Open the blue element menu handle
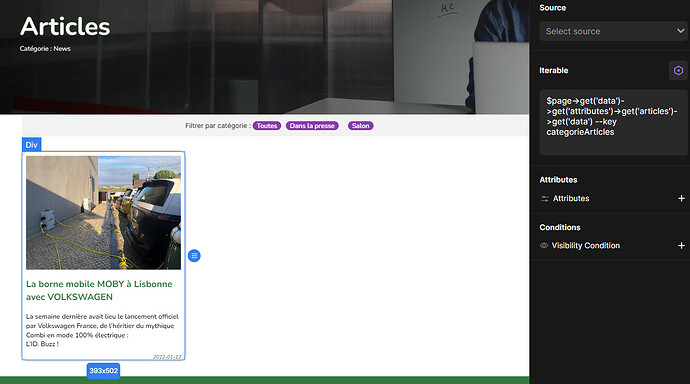Image resolution: width=690 pixels, height=384 pixels. (x=194, y=256)
